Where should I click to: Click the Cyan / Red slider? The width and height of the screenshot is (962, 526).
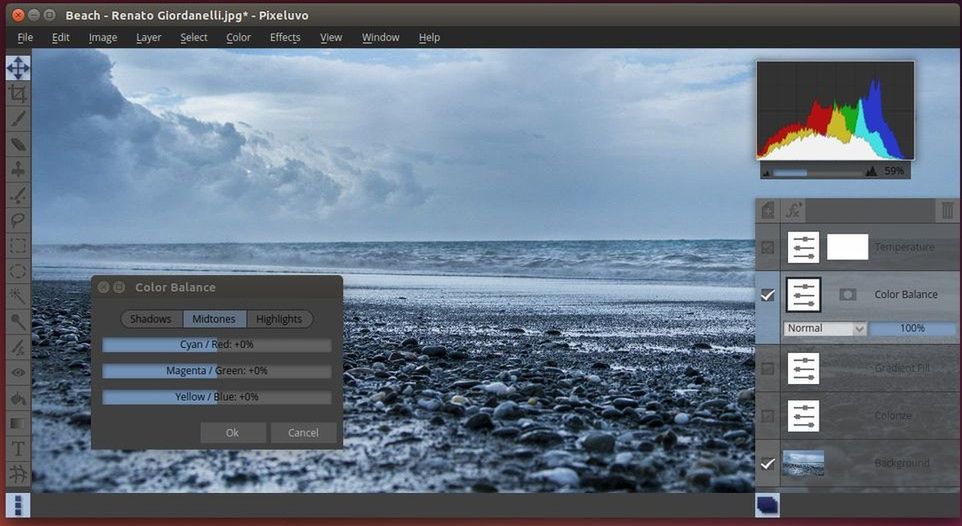[217, 345]
